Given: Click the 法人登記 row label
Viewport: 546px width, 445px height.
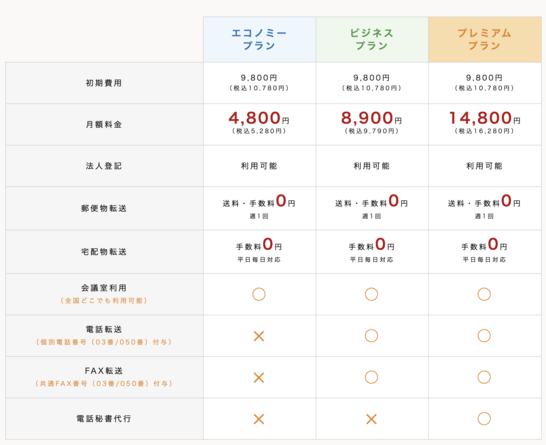Looking at the screenshot, I should point(104,166).
